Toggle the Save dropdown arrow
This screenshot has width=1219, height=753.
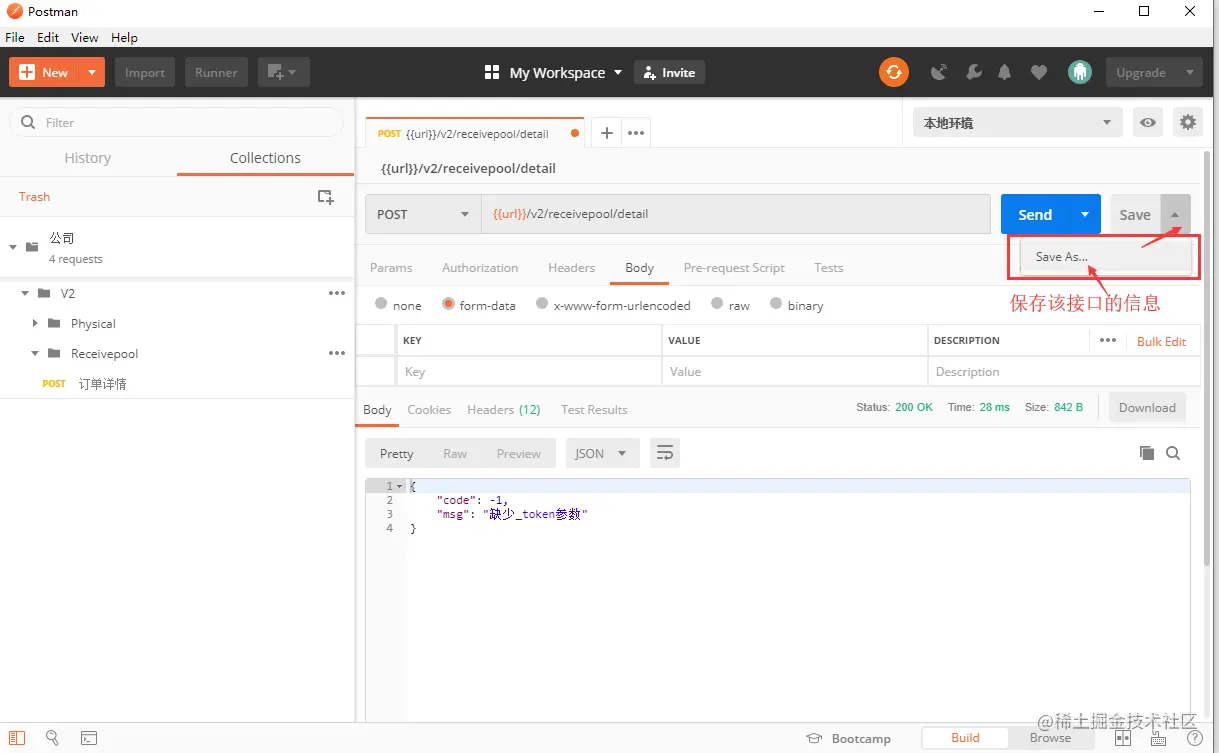tap(1175, 214)
